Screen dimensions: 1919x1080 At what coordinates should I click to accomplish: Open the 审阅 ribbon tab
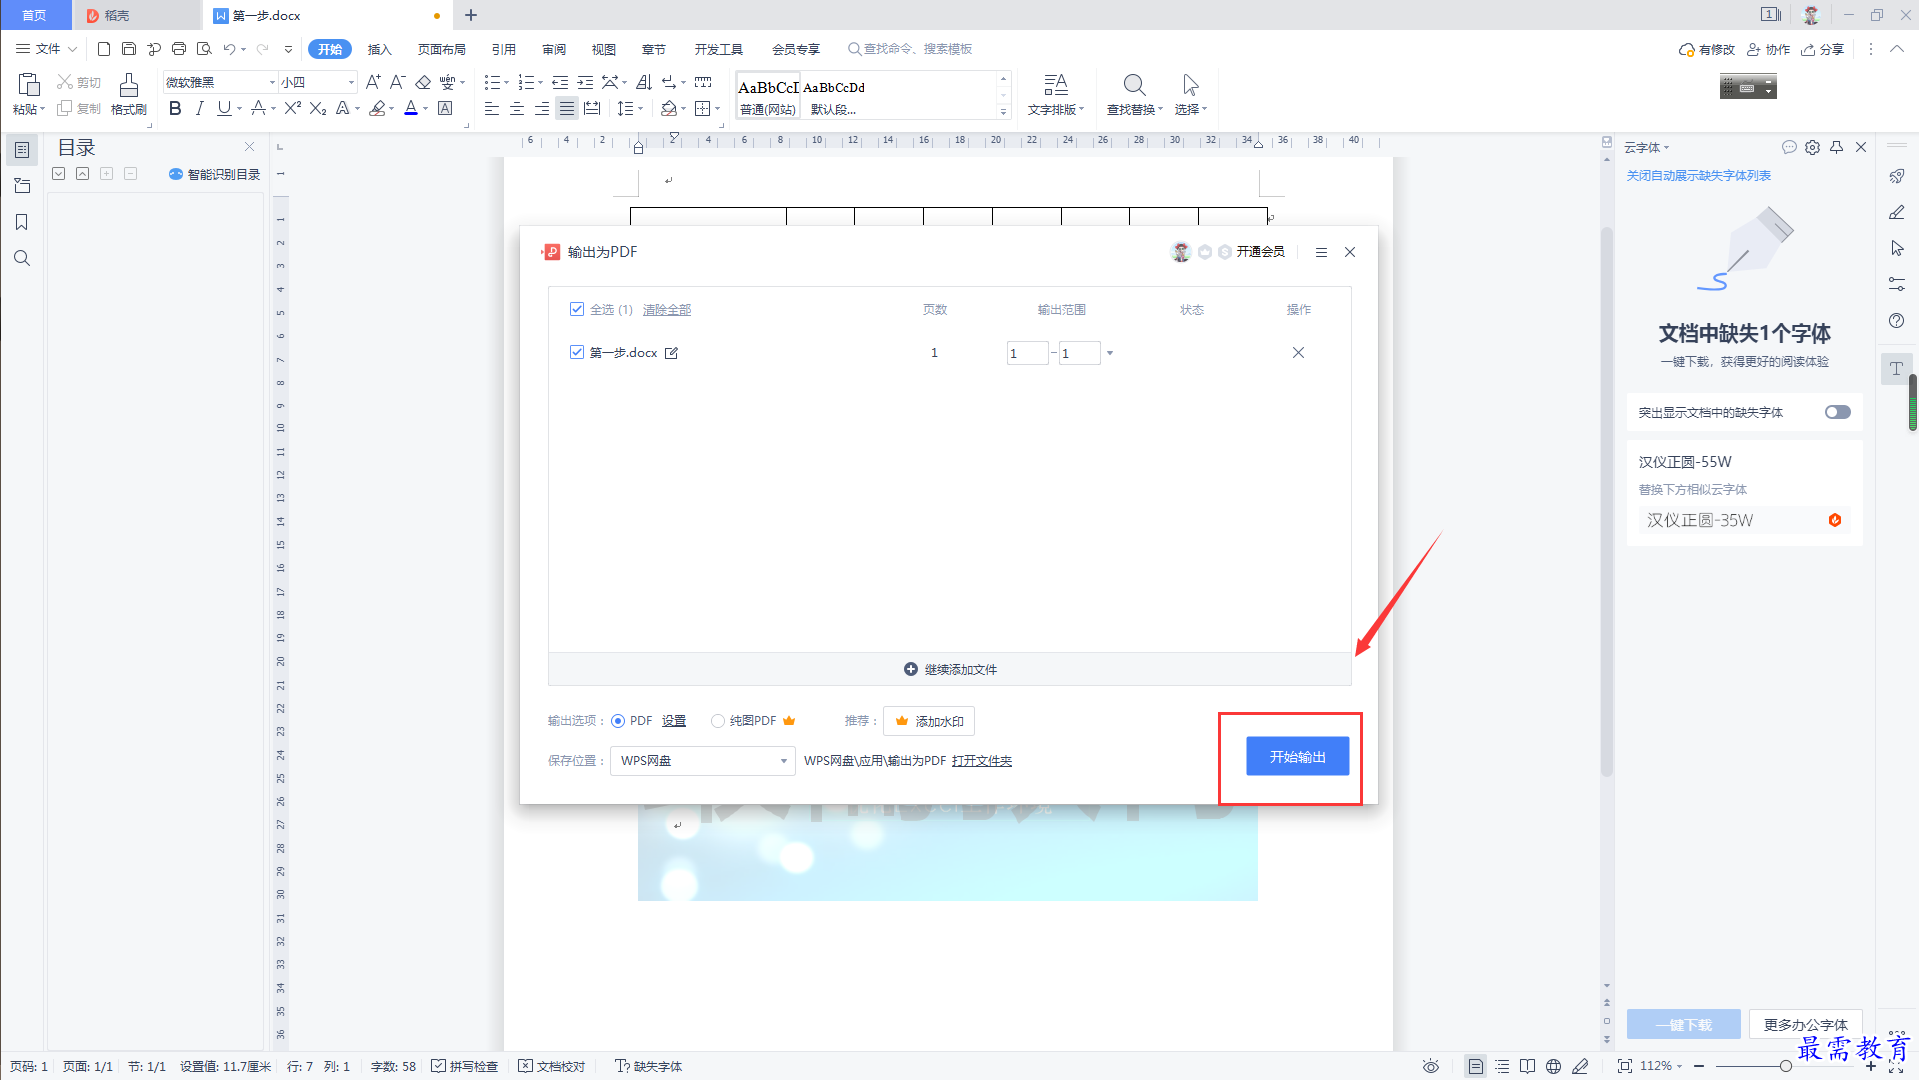pyautogui.click(x=554, y=49)
